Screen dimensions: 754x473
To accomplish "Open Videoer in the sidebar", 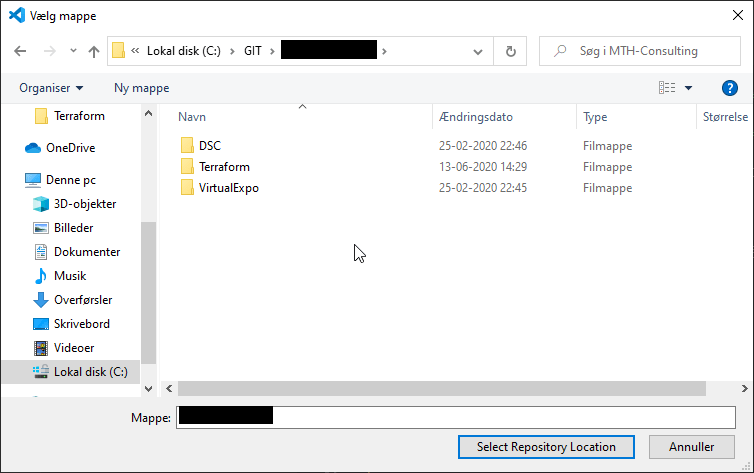I will [74, 348].
